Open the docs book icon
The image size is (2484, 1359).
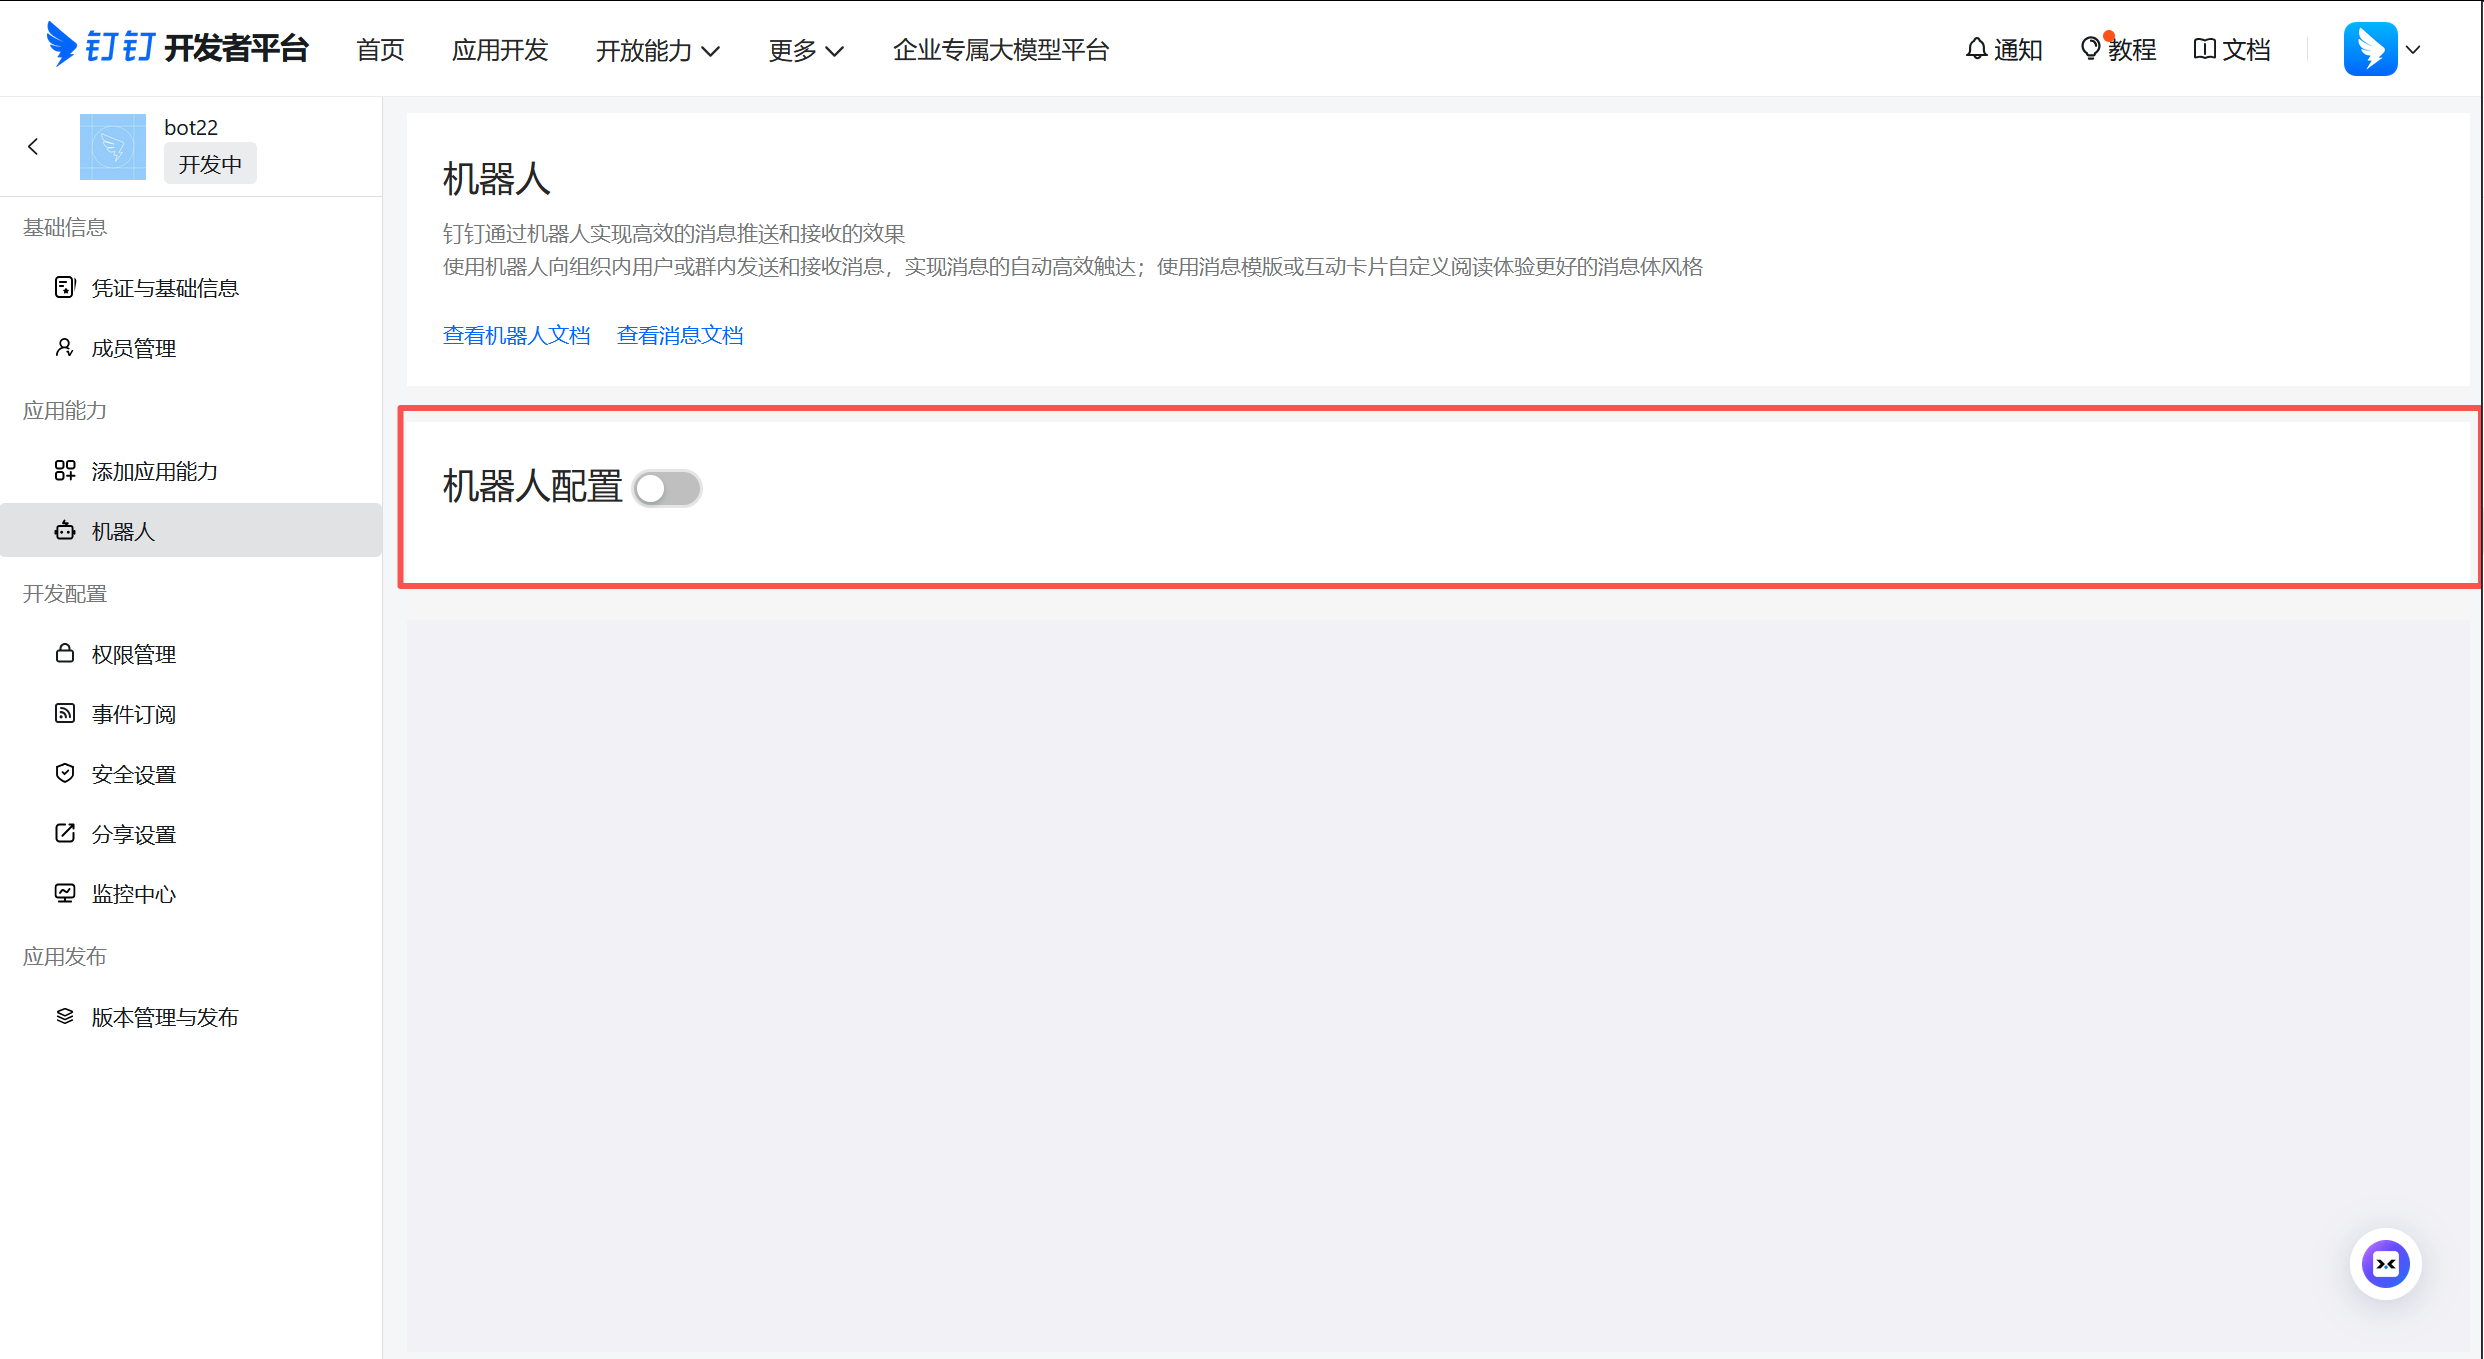click(2204, 48)
